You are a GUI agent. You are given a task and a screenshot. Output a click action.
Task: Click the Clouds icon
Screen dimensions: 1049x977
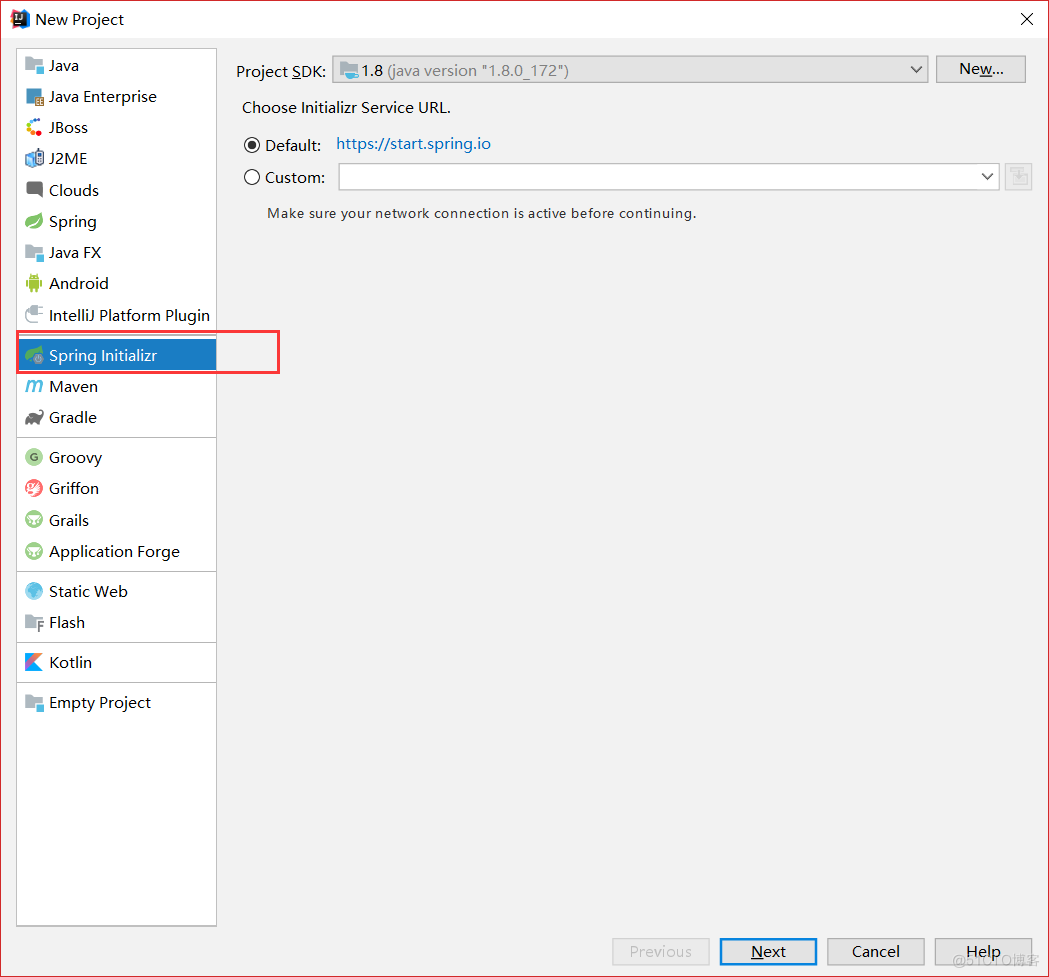coord(34,189)
